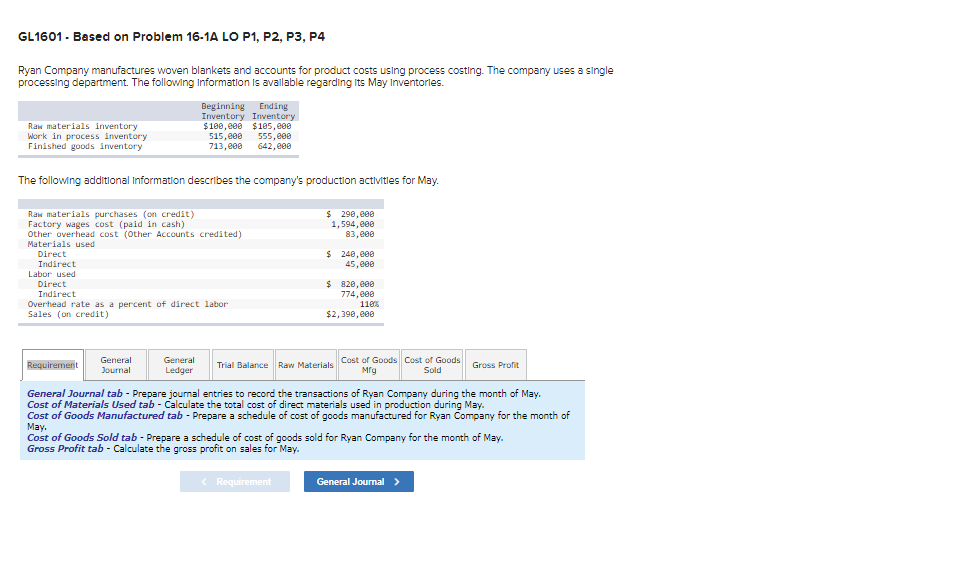Click the $100,000 raw materials beginning value

coord(223,126)
